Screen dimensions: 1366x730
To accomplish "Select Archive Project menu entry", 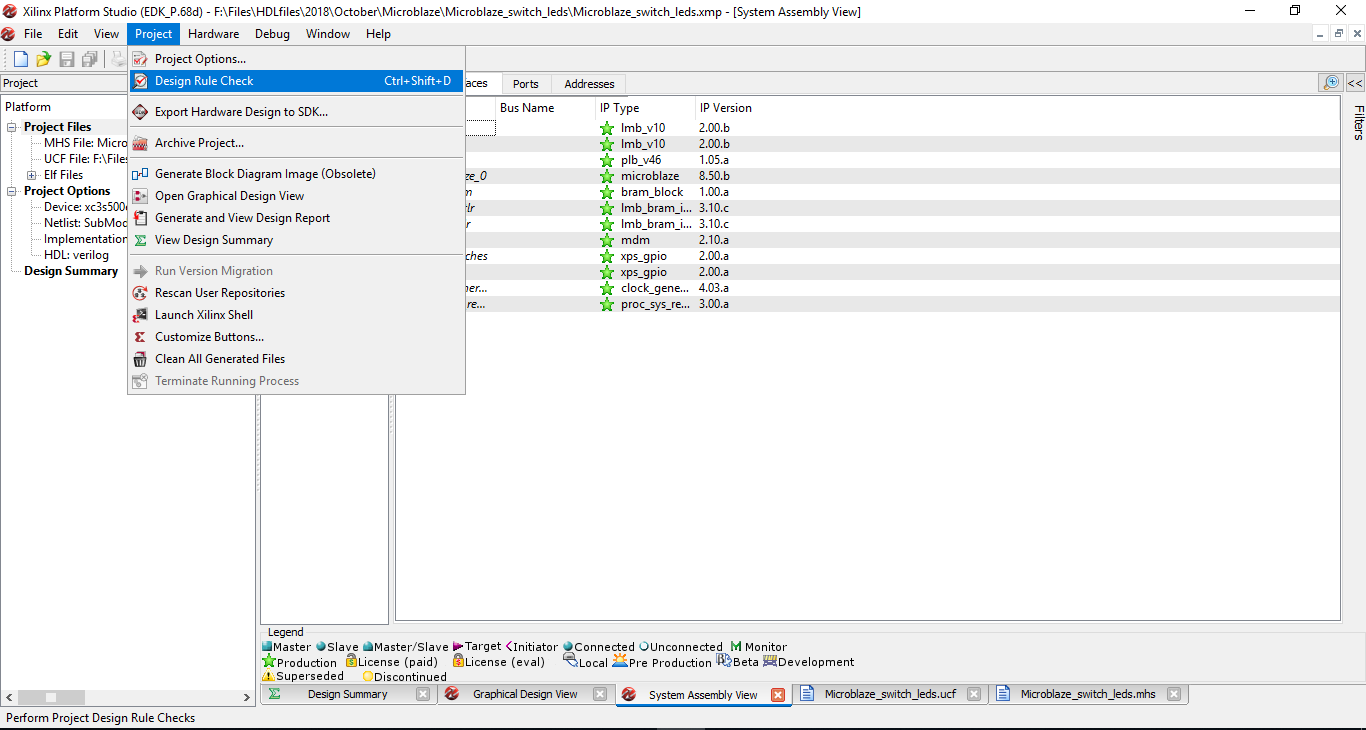I will [296, 143].
